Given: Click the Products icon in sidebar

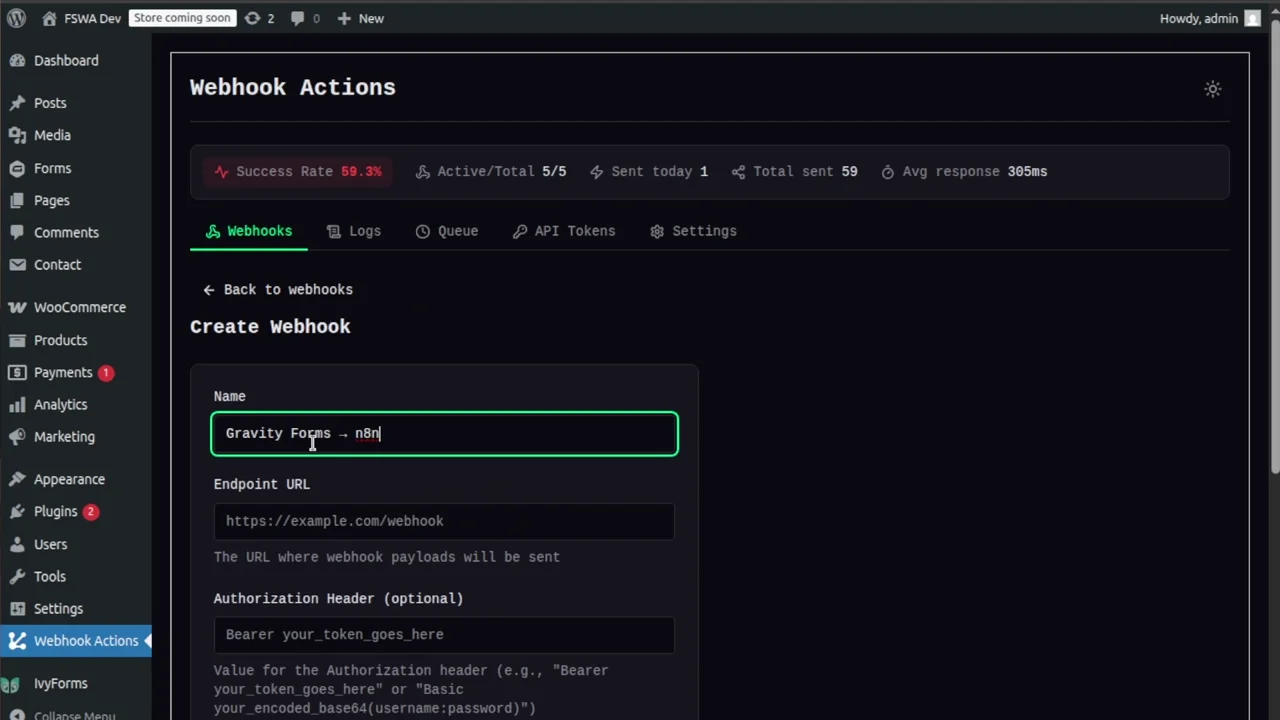Looking at the screenshot, I should coord(17,340).
